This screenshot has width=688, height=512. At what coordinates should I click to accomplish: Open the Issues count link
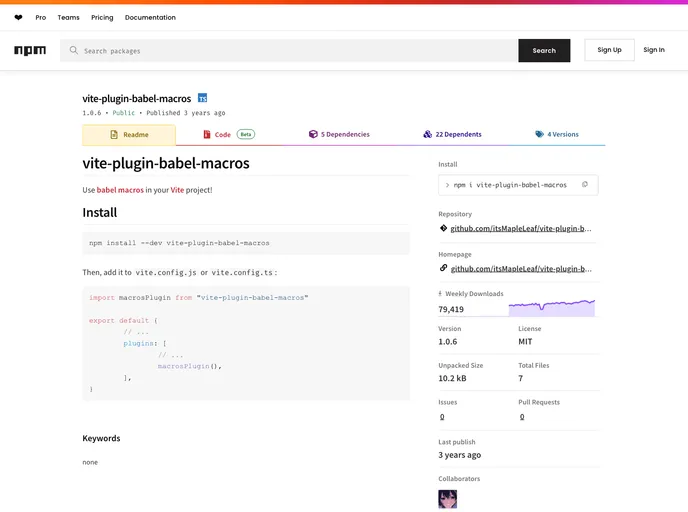tap(442, 417)
